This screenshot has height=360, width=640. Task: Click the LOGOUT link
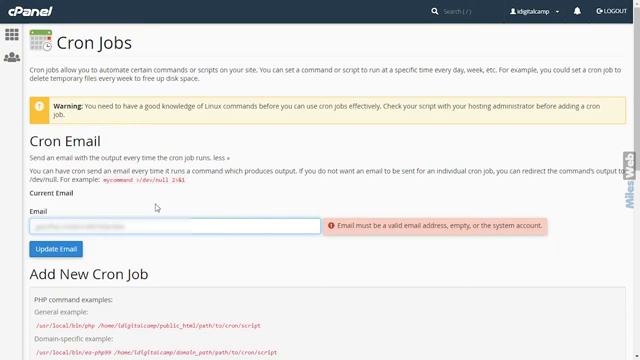(611, 11)
